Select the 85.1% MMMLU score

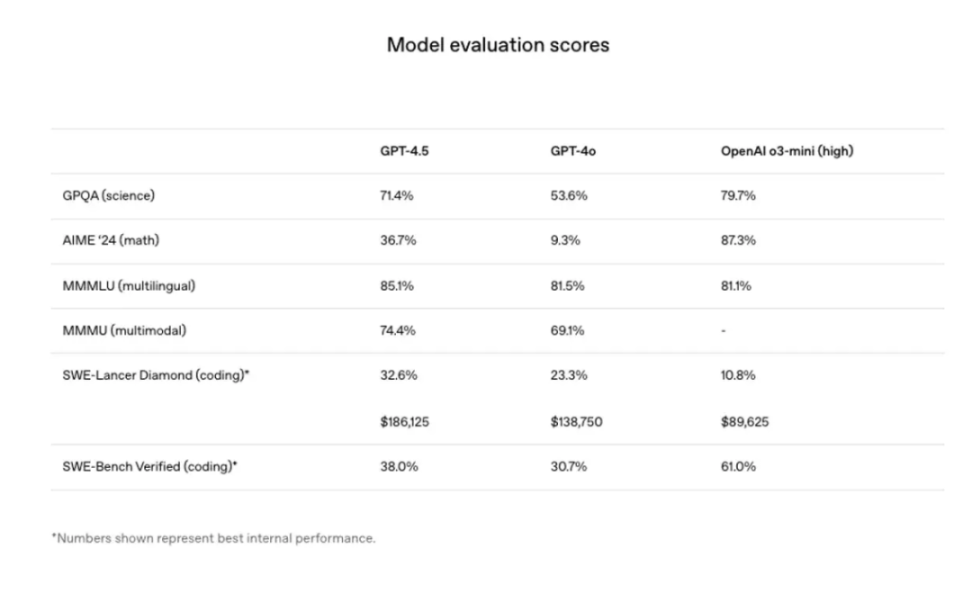(396, 286)
